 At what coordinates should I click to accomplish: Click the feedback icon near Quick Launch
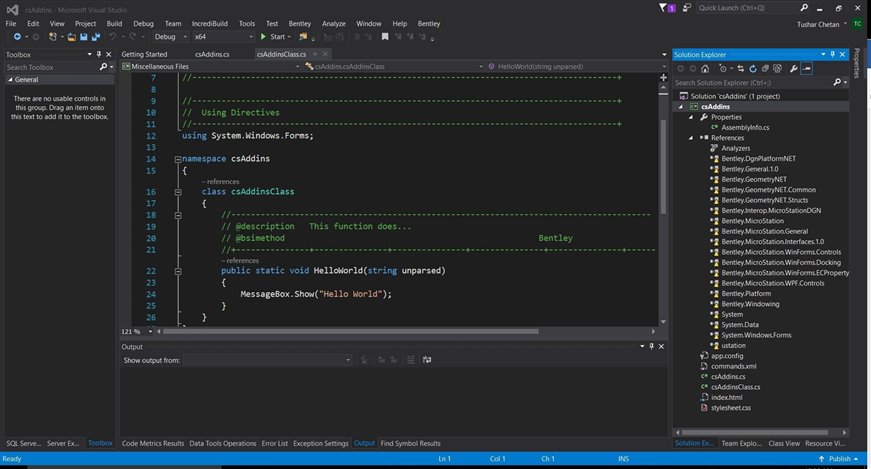687,8
